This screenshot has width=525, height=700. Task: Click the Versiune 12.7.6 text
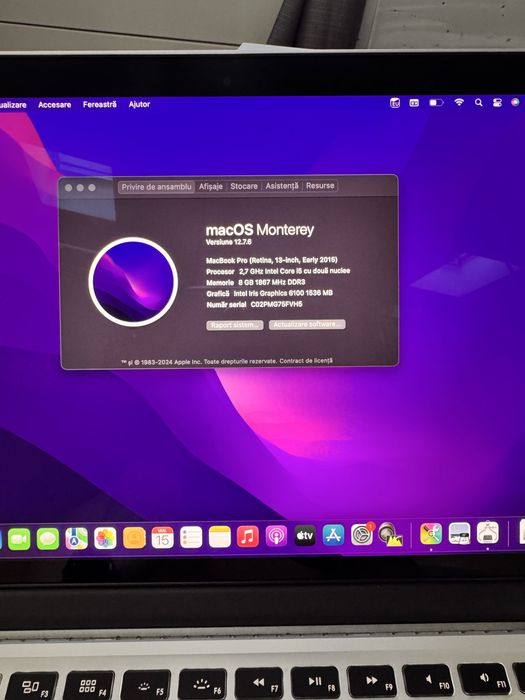pyautogui.click(x=229, y=242)
